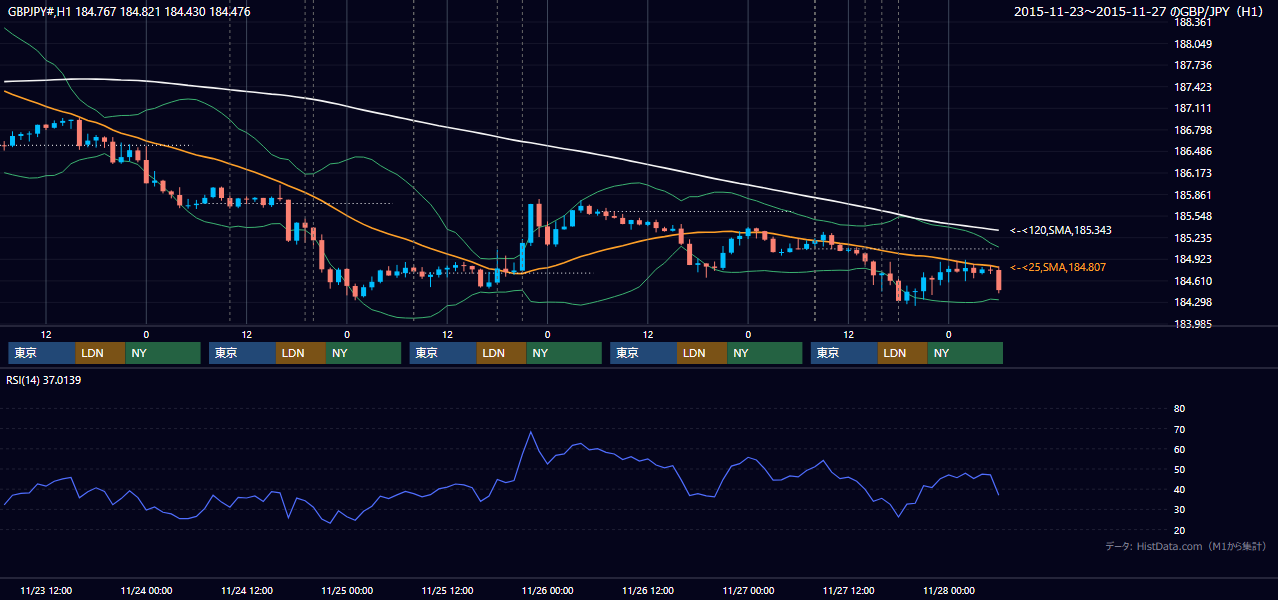Click the 187.111 price axis label
This screenshot has width=1278, height=600.
tap(1193, 108)
